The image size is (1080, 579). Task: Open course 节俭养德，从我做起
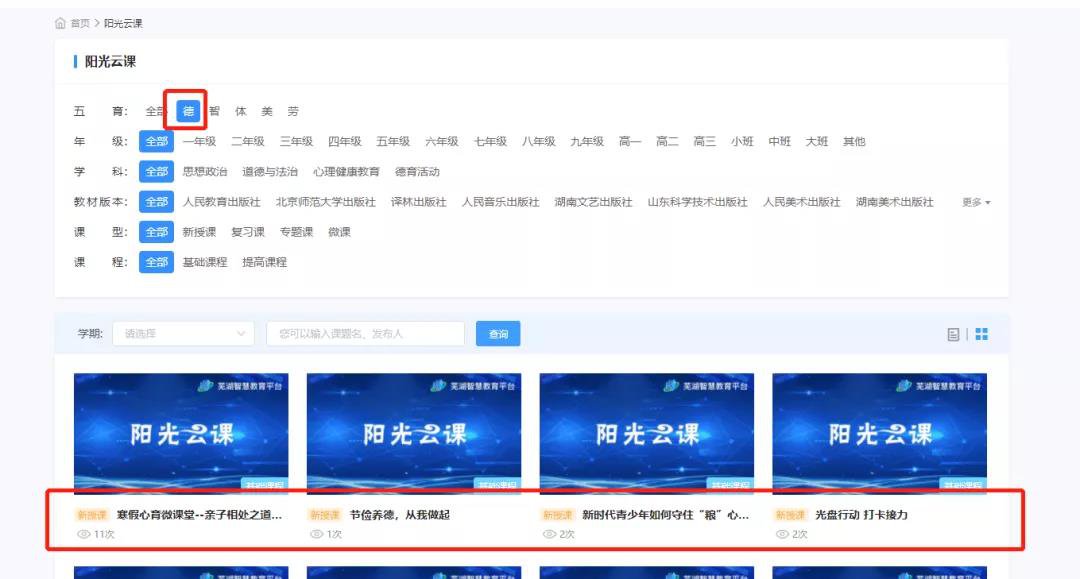[399, 515]
